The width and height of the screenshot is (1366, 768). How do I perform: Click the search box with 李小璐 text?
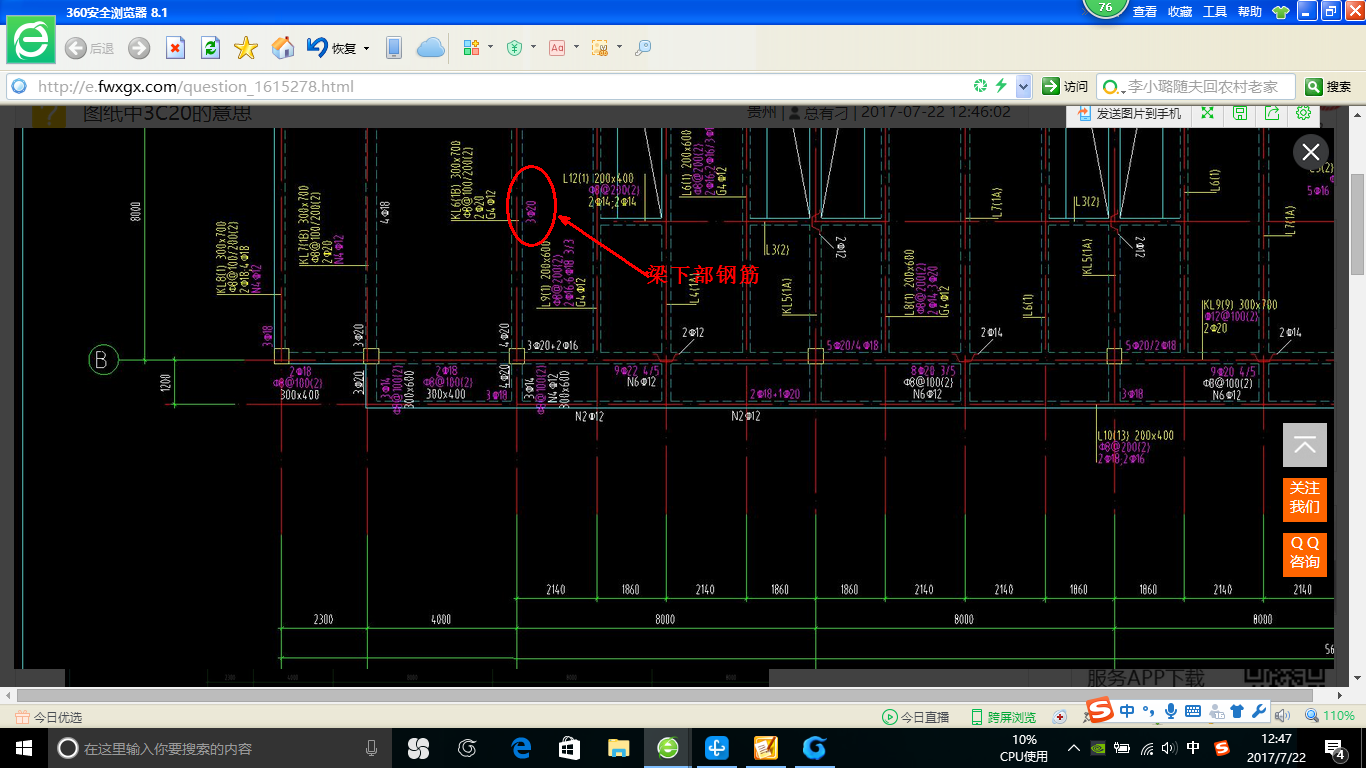(x=1195, y=87)
